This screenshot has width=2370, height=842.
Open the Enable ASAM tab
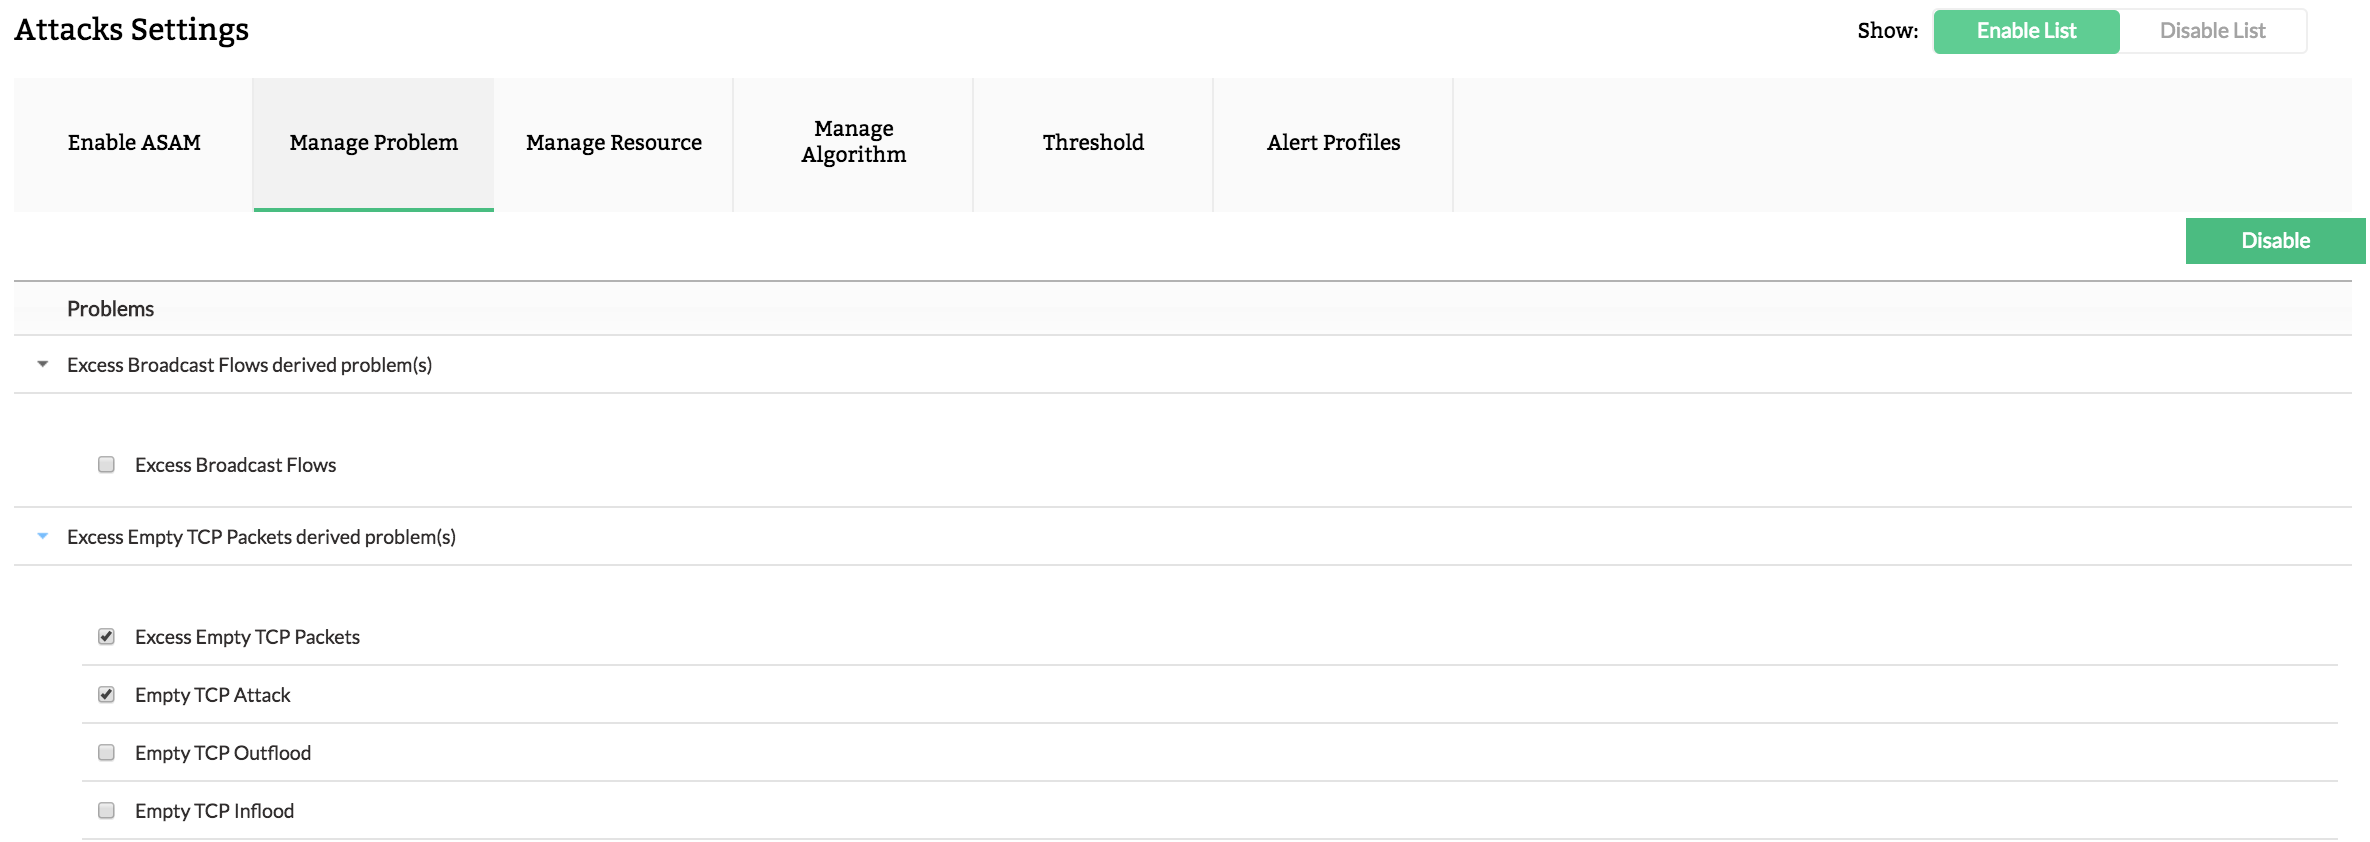[x=134, y=143]
